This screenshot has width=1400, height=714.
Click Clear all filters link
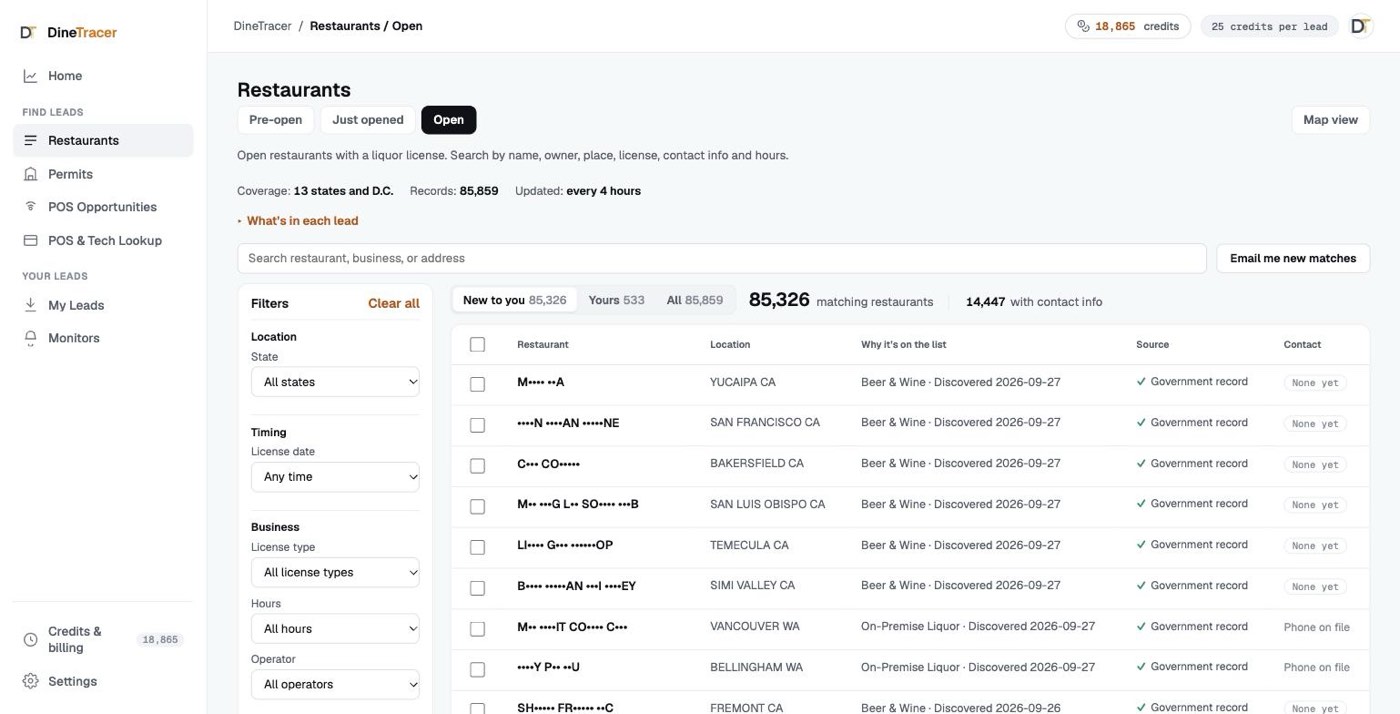coord(394,303)
